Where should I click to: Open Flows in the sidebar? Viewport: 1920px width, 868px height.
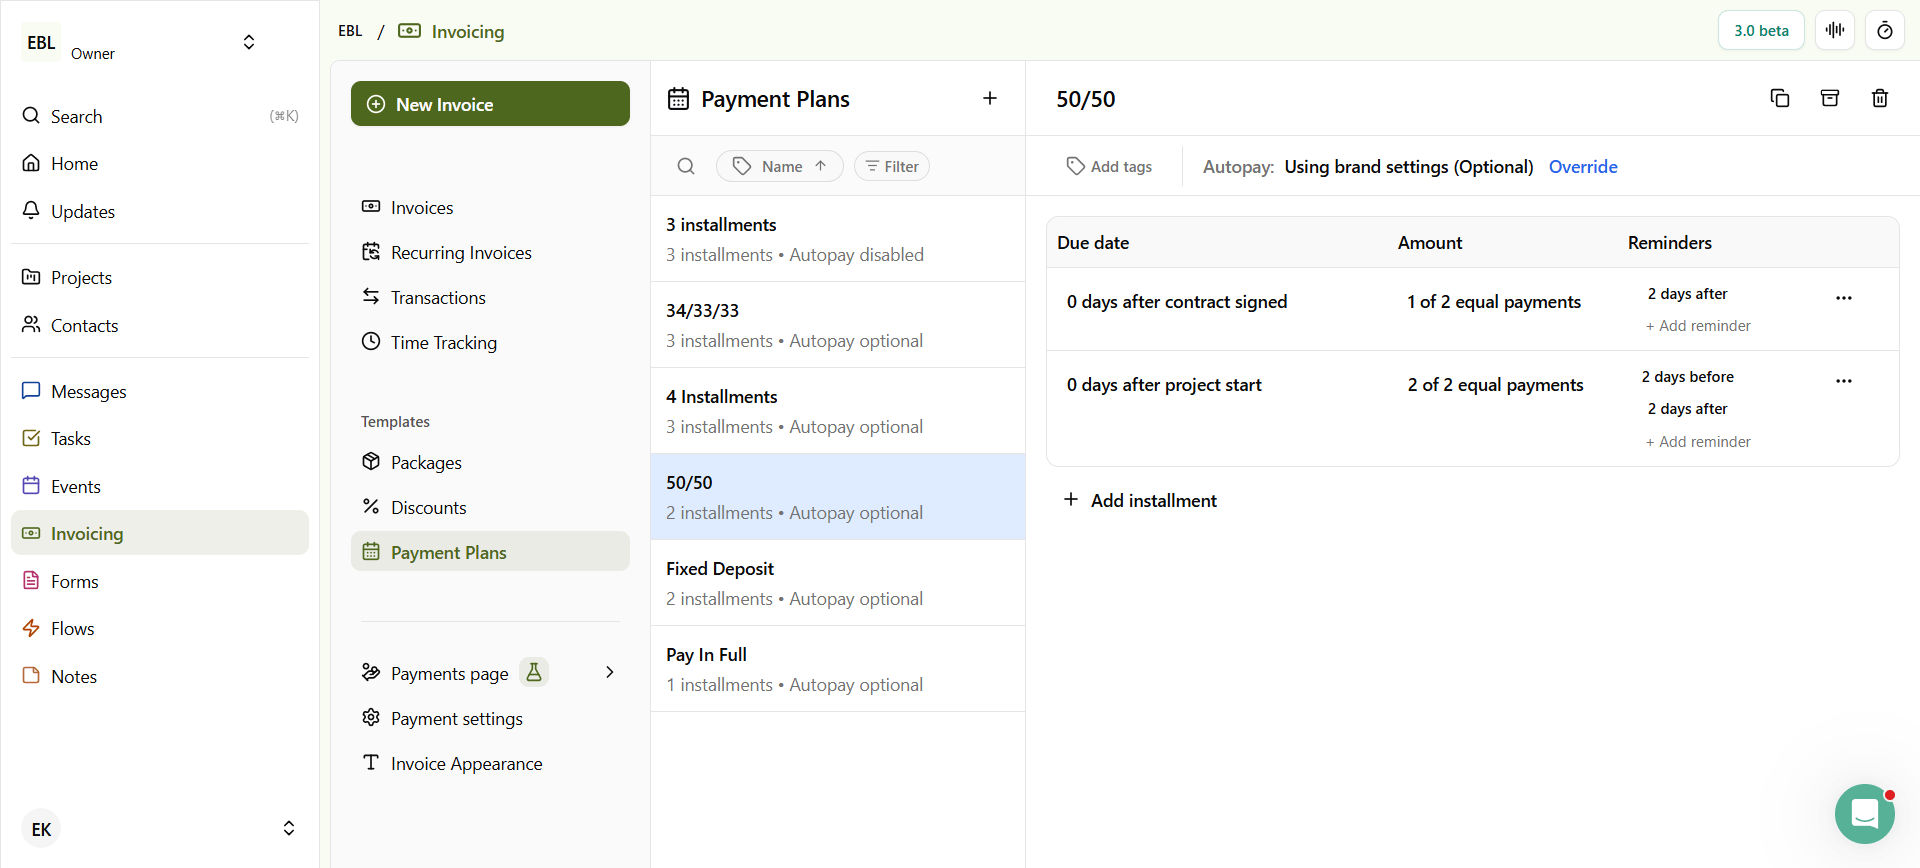coord(160,628)
